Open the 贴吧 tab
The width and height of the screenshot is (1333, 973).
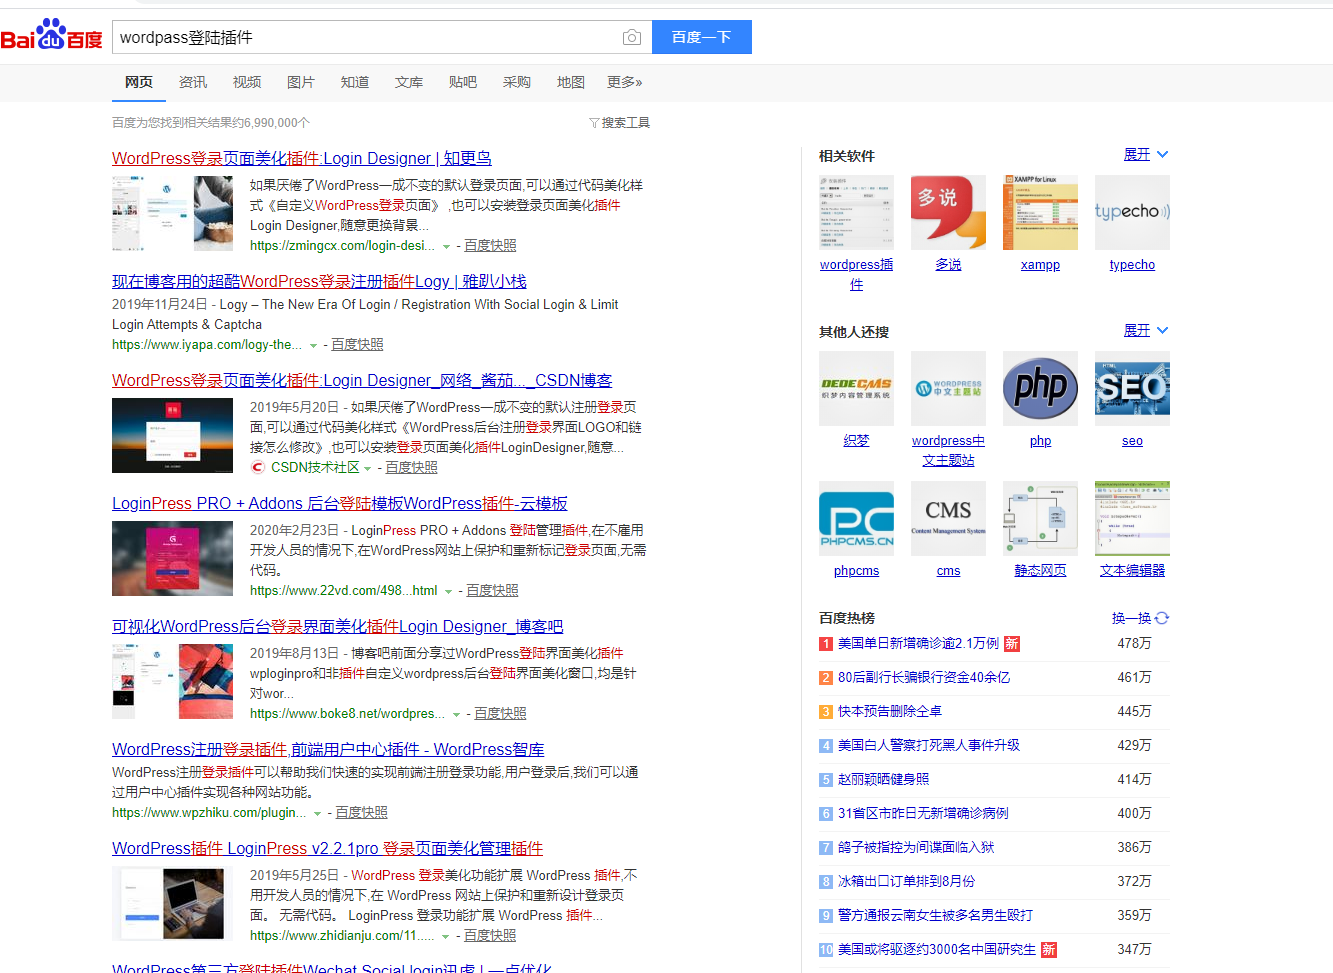click(463, 82)
